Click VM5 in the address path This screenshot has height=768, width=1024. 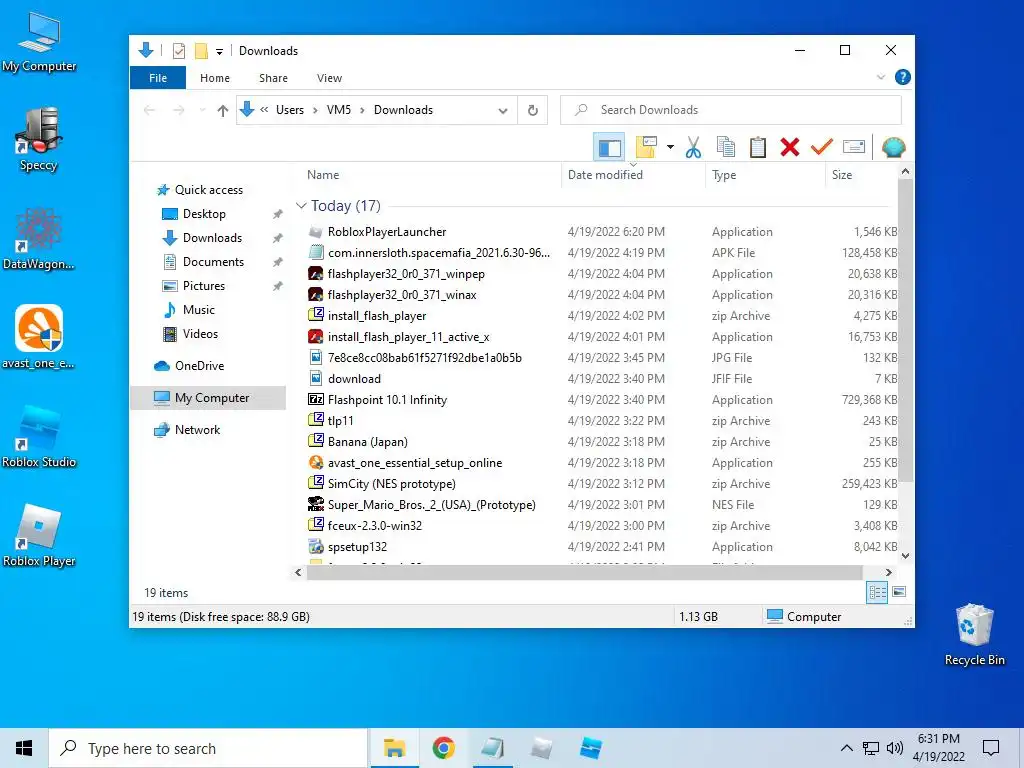tap(338, 110)
